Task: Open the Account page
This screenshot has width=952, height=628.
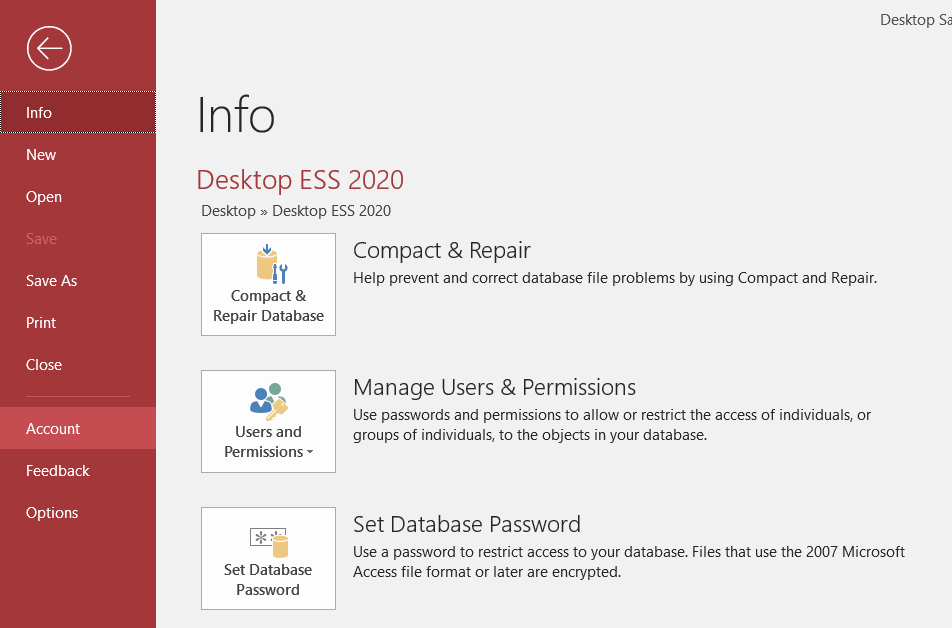Action: pos(78,428)
